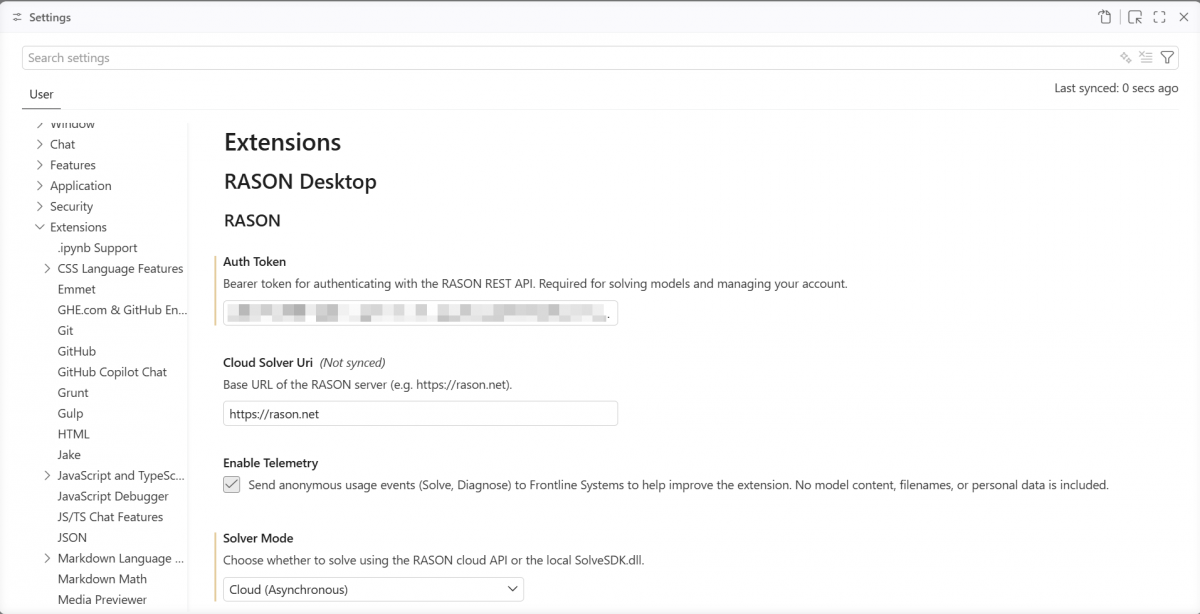Collapse the Extensions category chevron
The image size is (1200, 614).
[x=40, y=227]
